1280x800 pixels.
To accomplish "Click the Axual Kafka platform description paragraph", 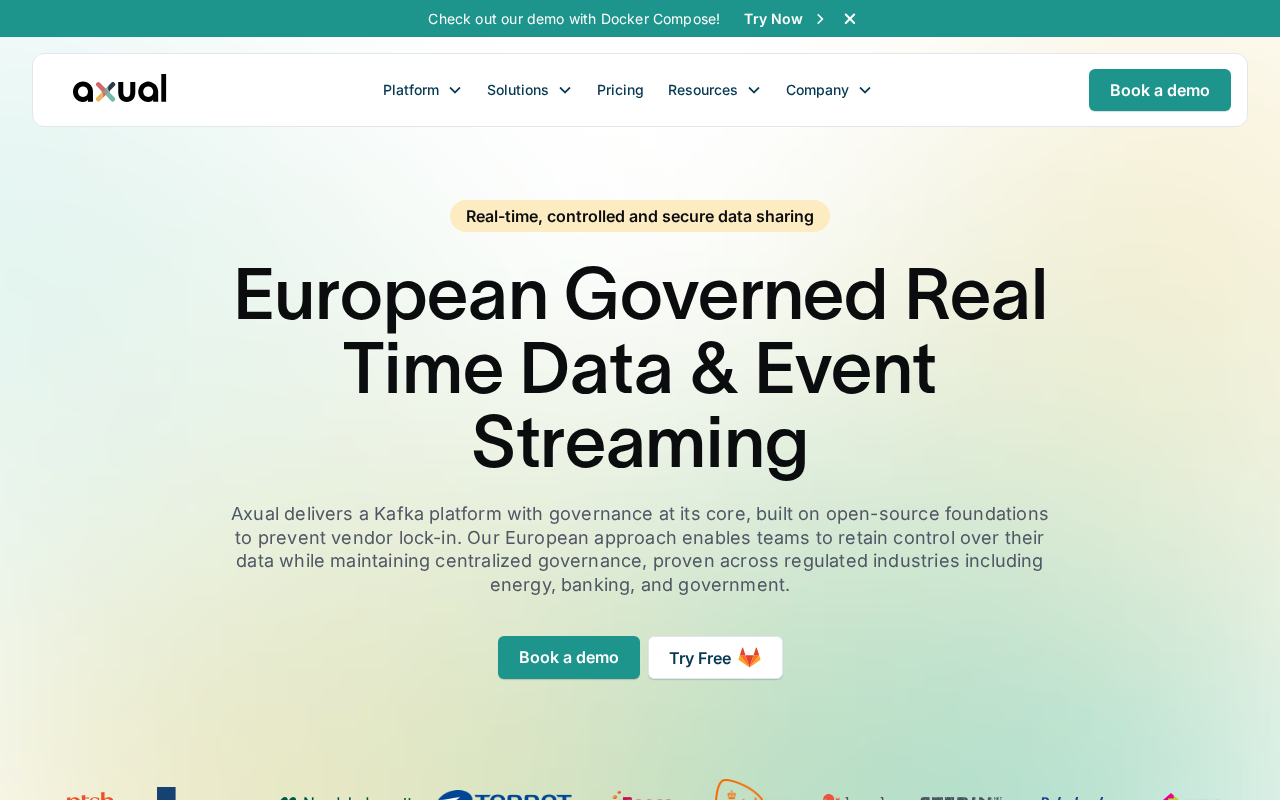I will pyautogui.click(x=640, y=549).
